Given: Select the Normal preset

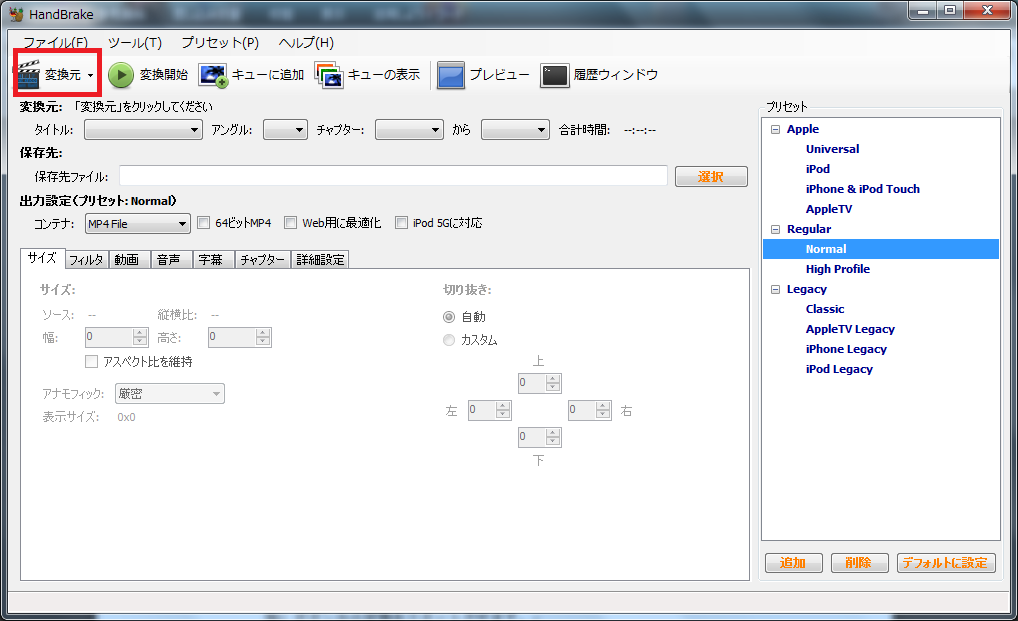Looking at the screenshot, I should coord(826,249).
